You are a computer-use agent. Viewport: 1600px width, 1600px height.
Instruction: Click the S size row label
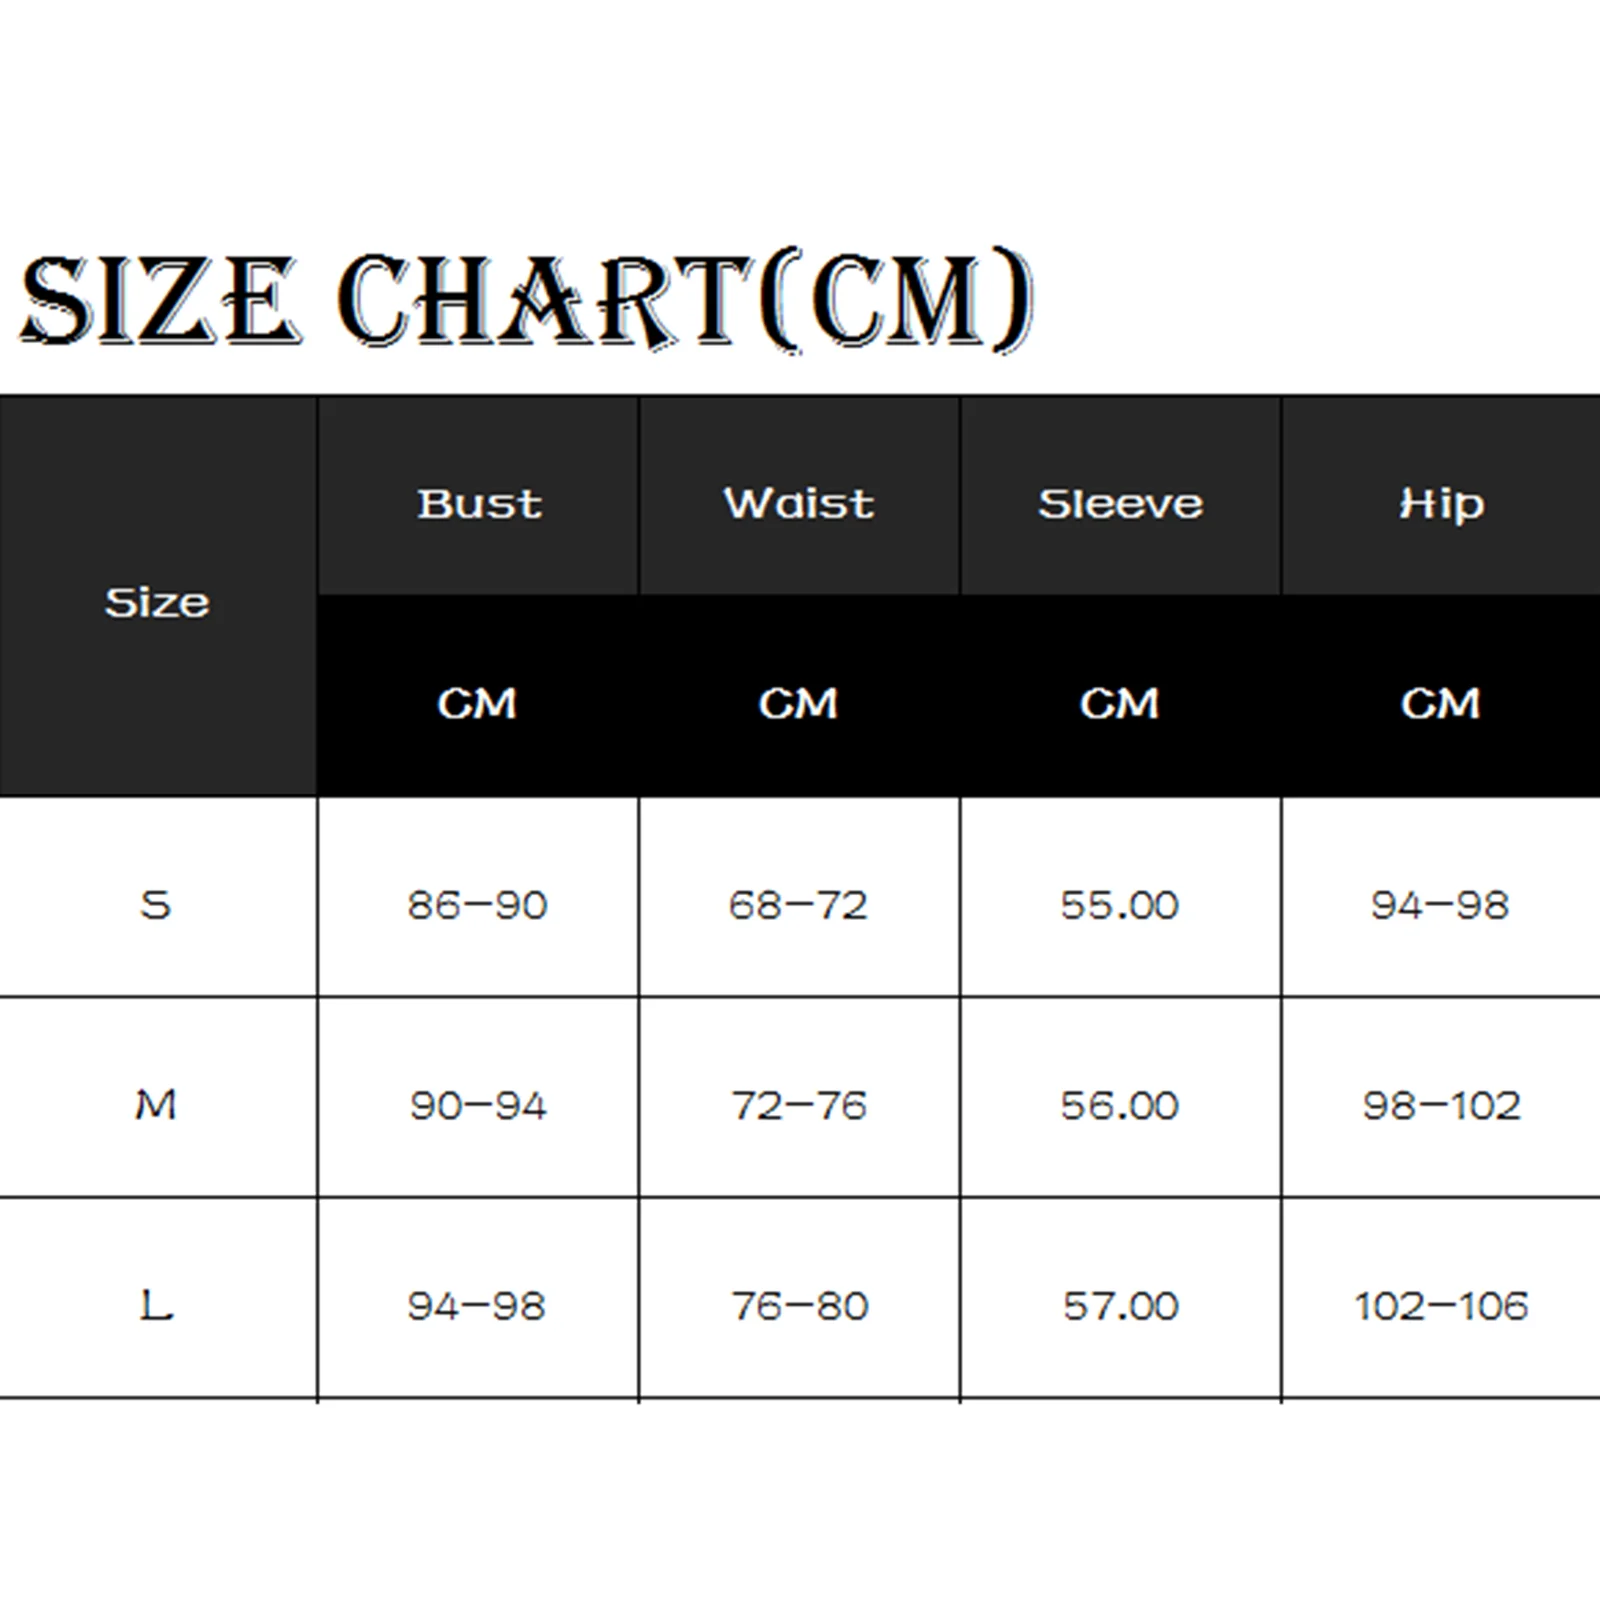tap(156, 904)
